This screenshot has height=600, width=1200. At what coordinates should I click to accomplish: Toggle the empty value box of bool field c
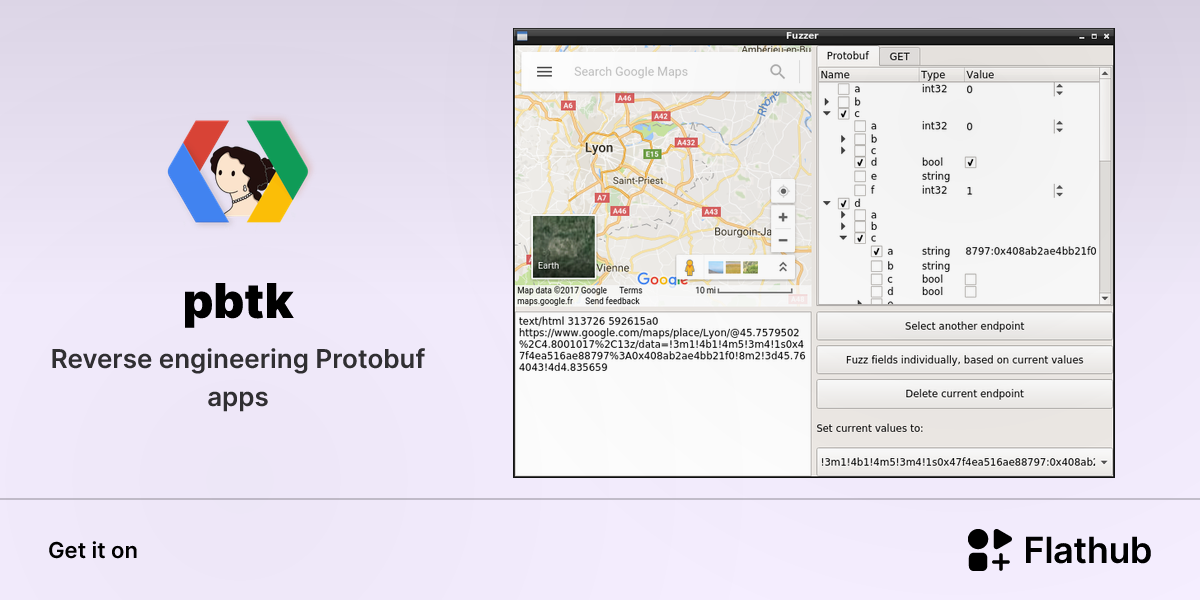click(970, 279)
